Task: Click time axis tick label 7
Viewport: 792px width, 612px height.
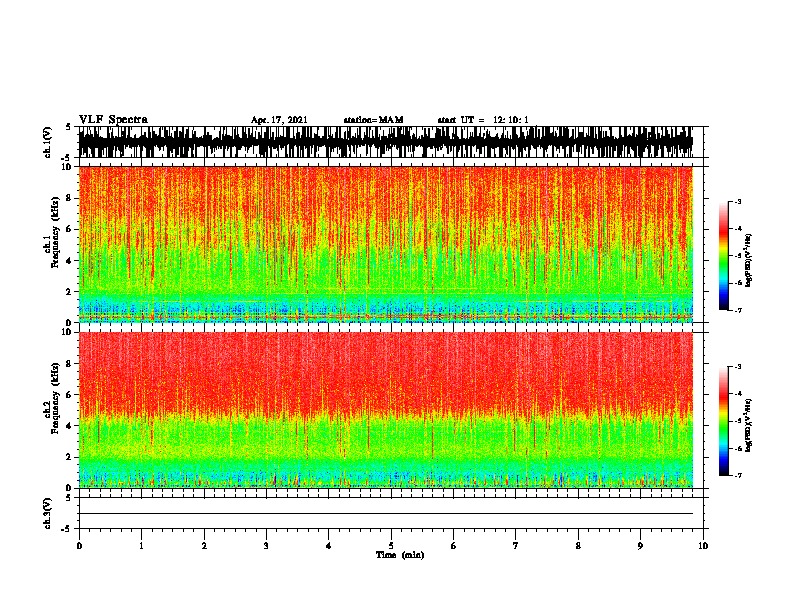Action: click(516, 546)
